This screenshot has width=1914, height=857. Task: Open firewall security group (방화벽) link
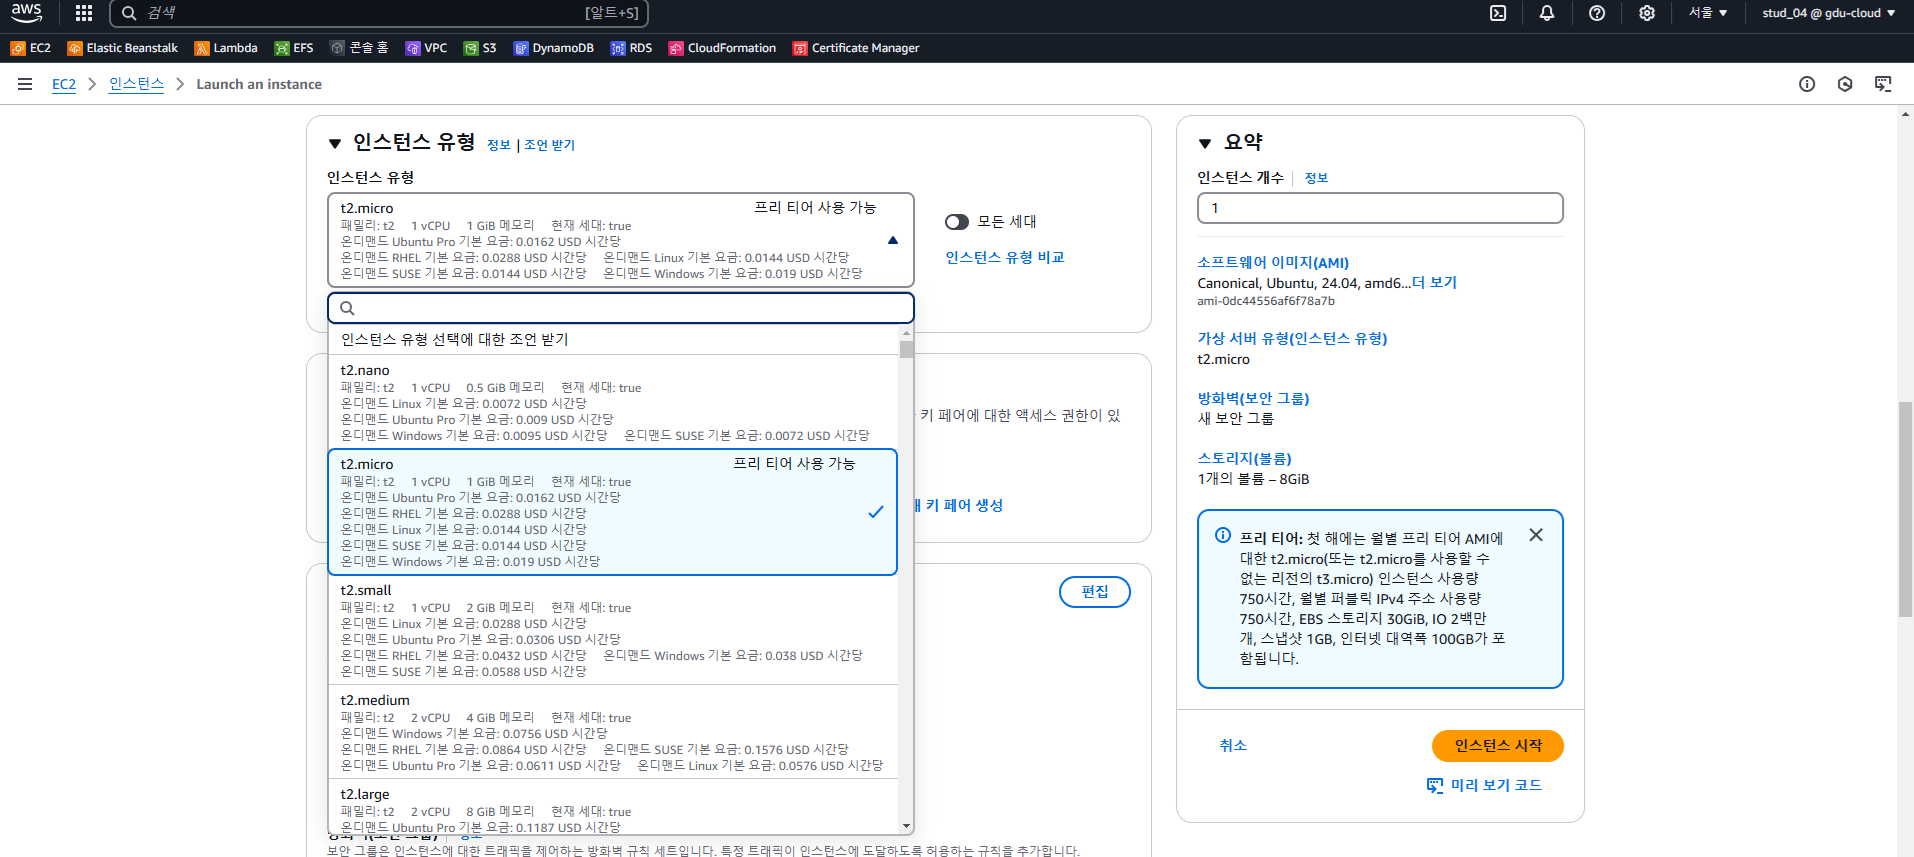tap(1254, 398)
